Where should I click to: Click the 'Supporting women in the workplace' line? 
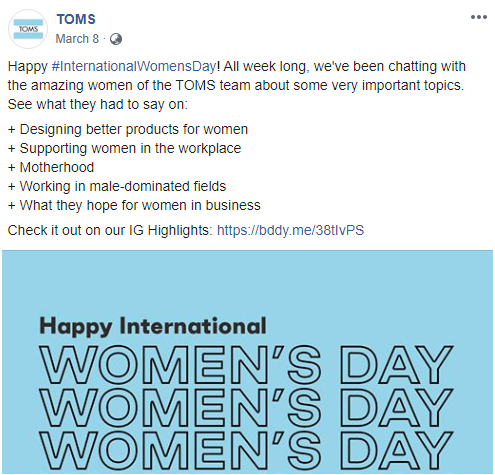pyautogui.click(x=124, y=148)
